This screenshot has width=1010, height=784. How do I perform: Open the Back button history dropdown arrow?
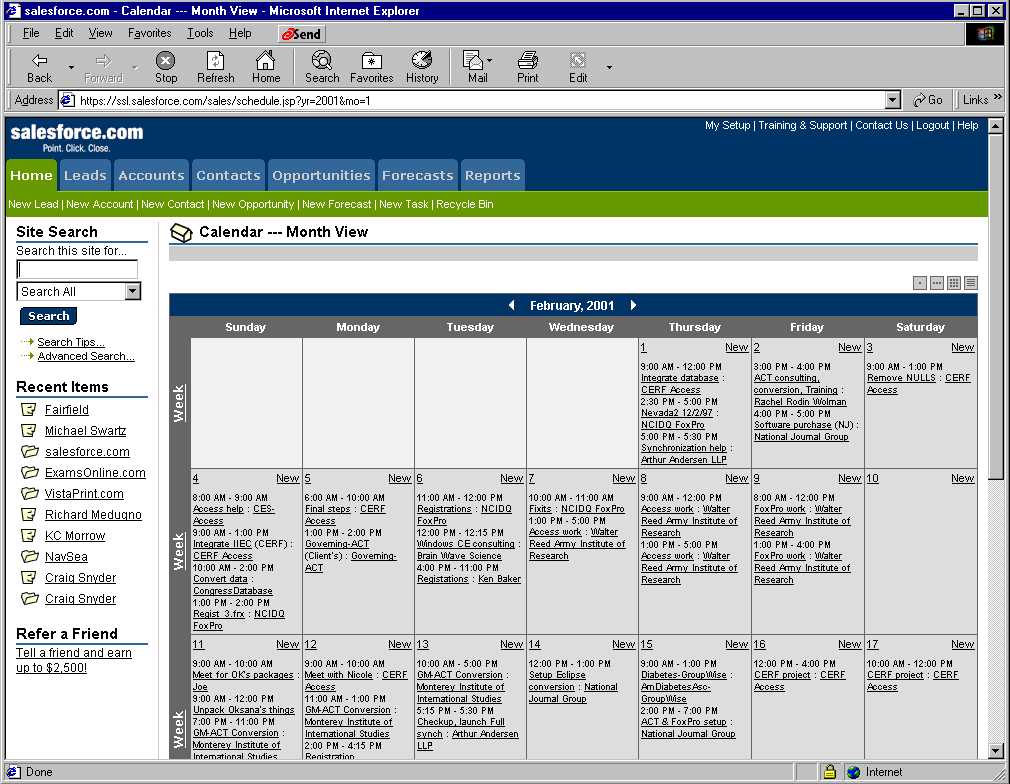click(x=71, y=67)
